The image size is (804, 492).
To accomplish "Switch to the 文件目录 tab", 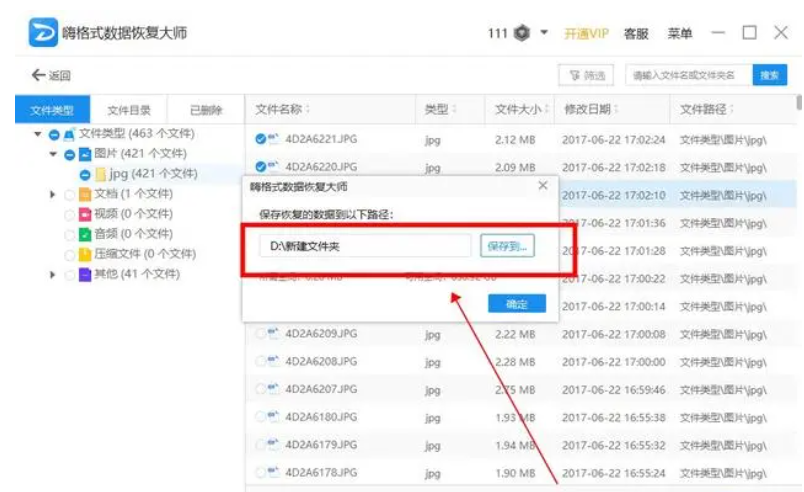I will coord(129,110).
